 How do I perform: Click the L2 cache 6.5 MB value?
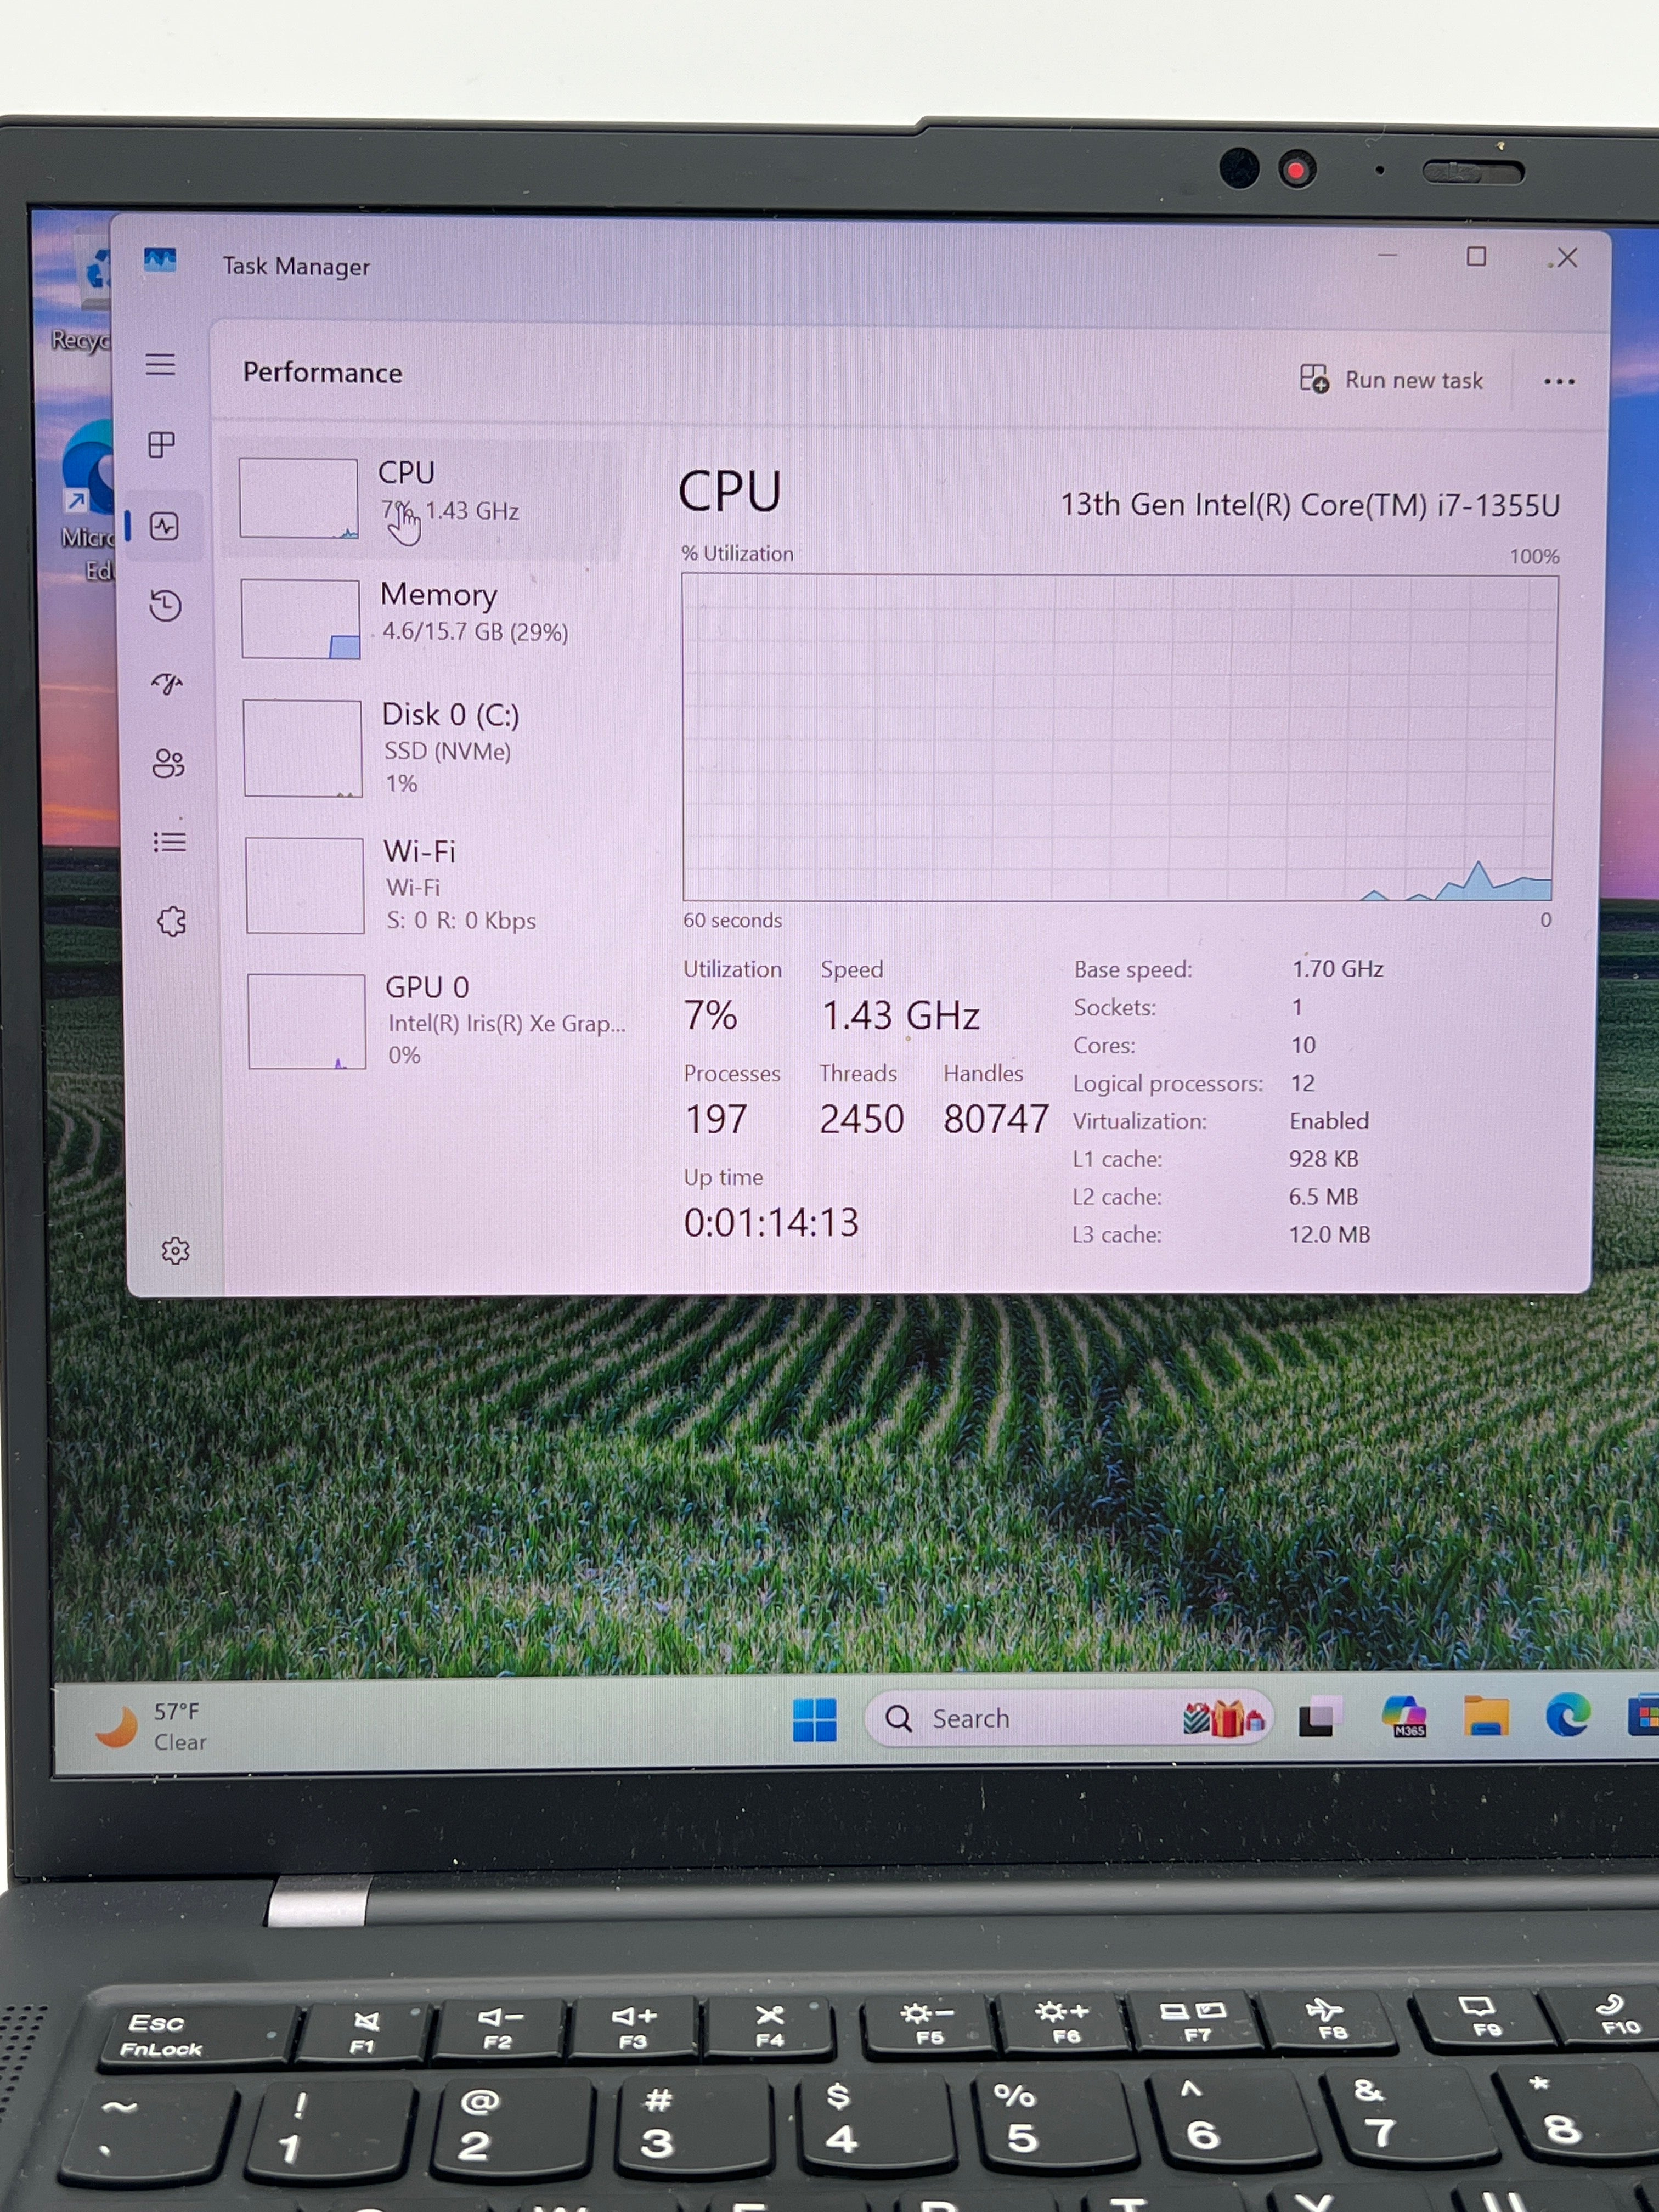1323,1197
